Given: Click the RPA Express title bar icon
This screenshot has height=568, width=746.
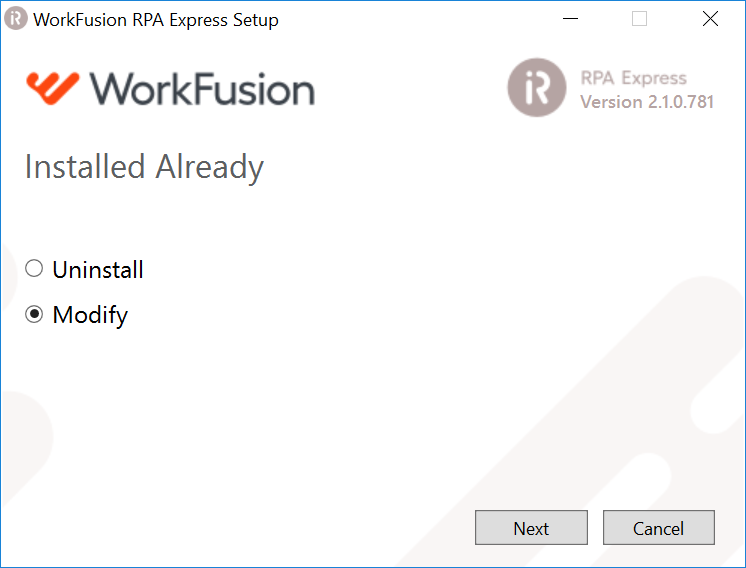Looking at the screenshot, I should (x=16, y=19).
